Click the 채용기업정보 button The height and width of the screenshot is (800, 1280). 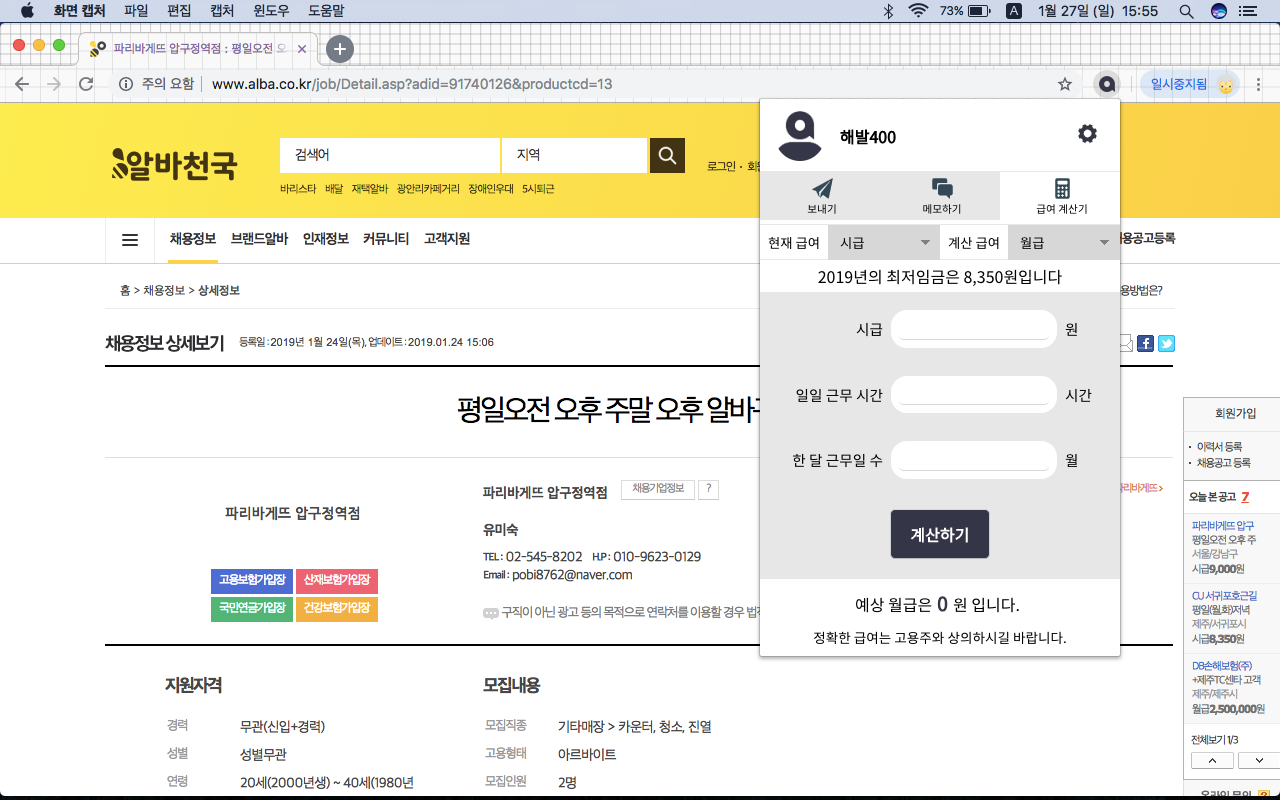(658, 489)
